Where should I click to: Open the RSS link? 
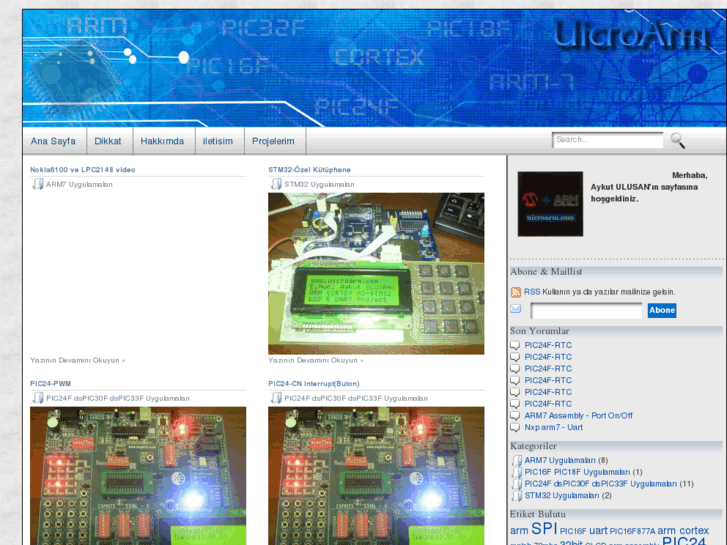[x=532, y=292]
